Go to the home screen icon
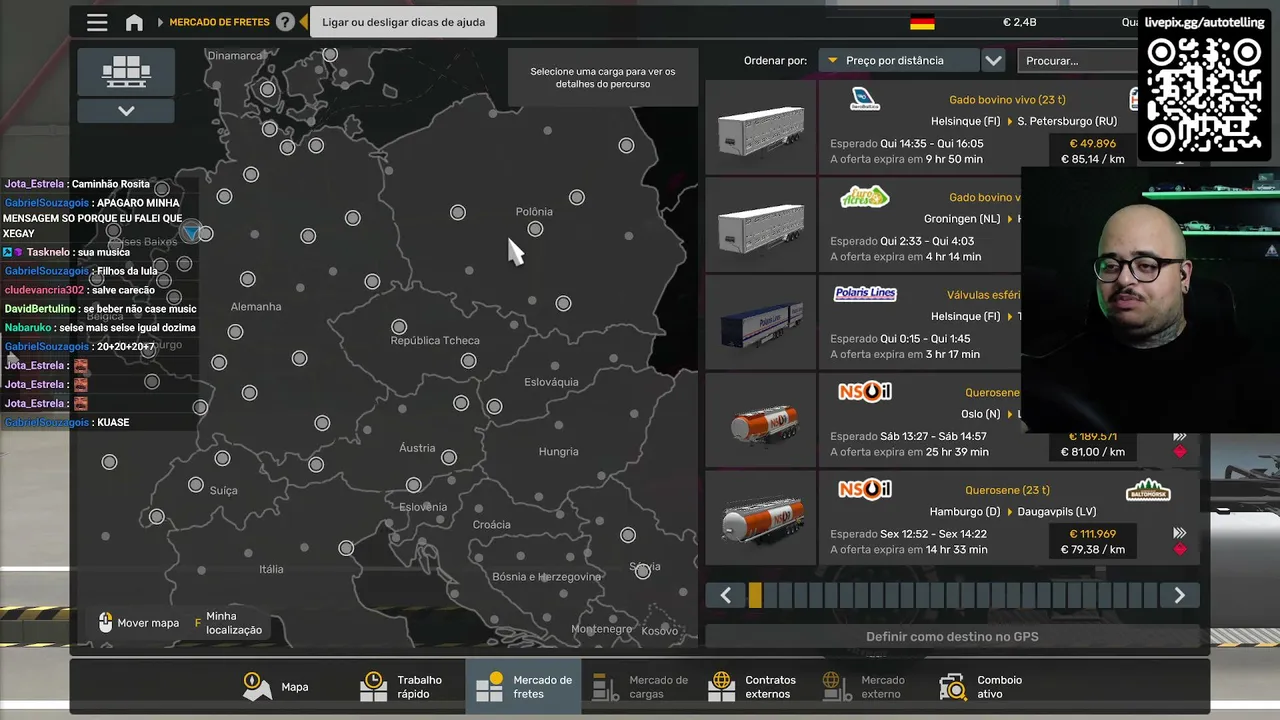The height and width of the screenshot is (720, 1280). pyautogui.click(x=134, y=22)
